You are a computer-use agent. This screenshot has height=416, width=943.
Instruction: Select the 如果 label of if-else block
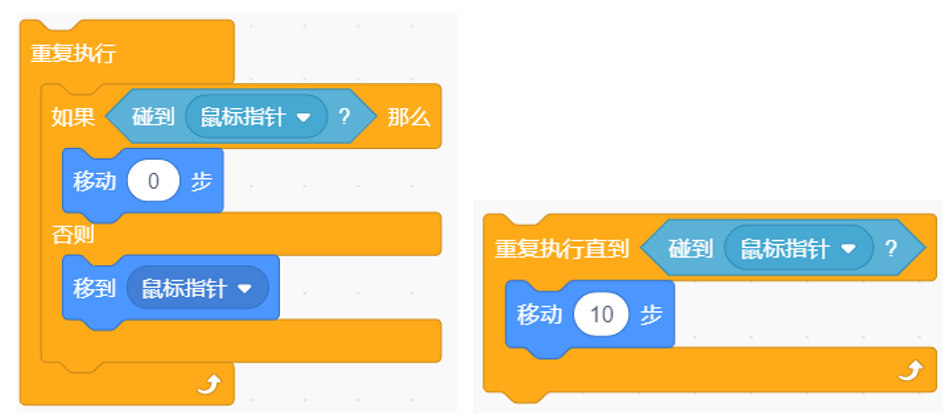[73, 117]
